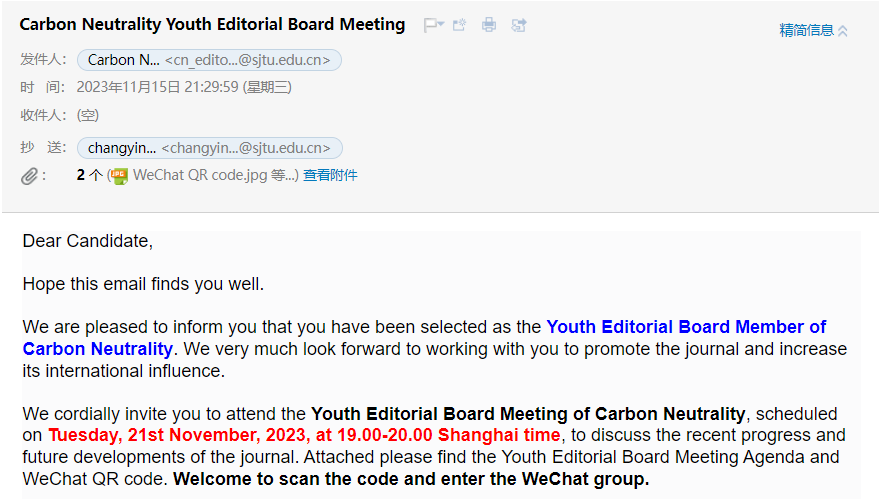Click the paperclip attachment icon
This screenshot has width=879, height=499.
tap(31, 176)
